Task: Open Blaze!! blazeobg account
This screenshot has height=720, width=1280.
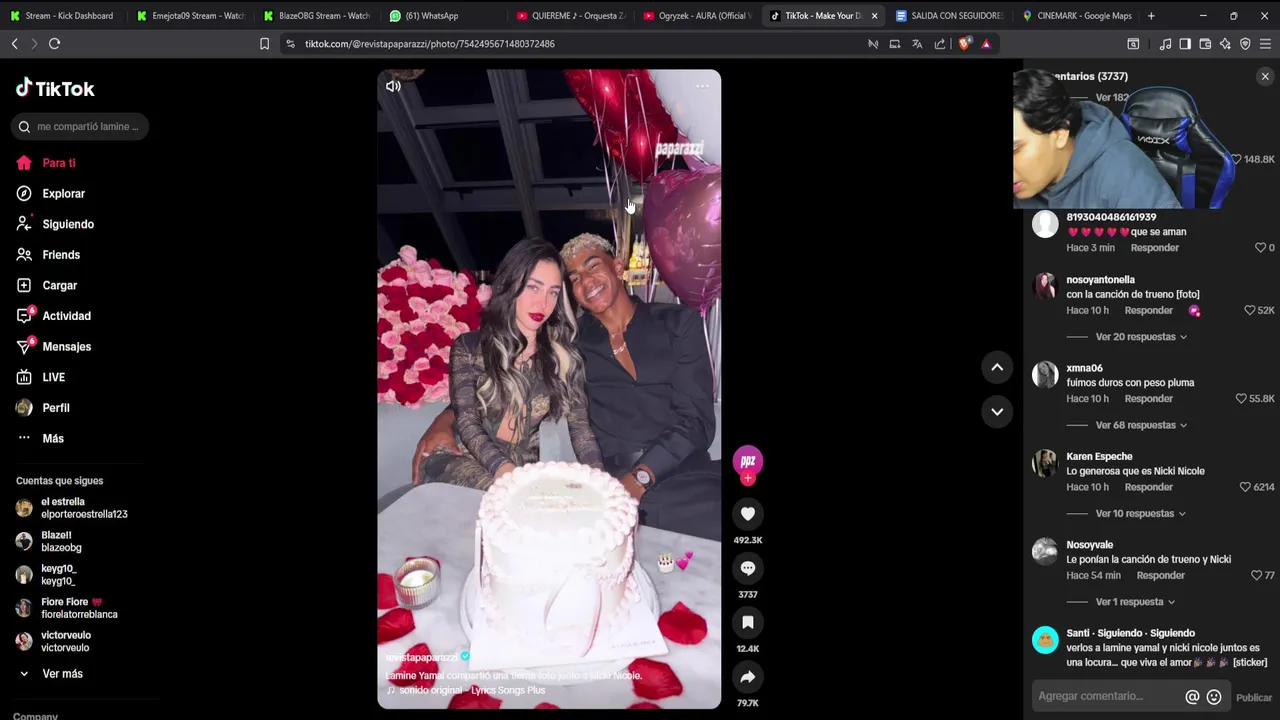Action: click(50, 541)
